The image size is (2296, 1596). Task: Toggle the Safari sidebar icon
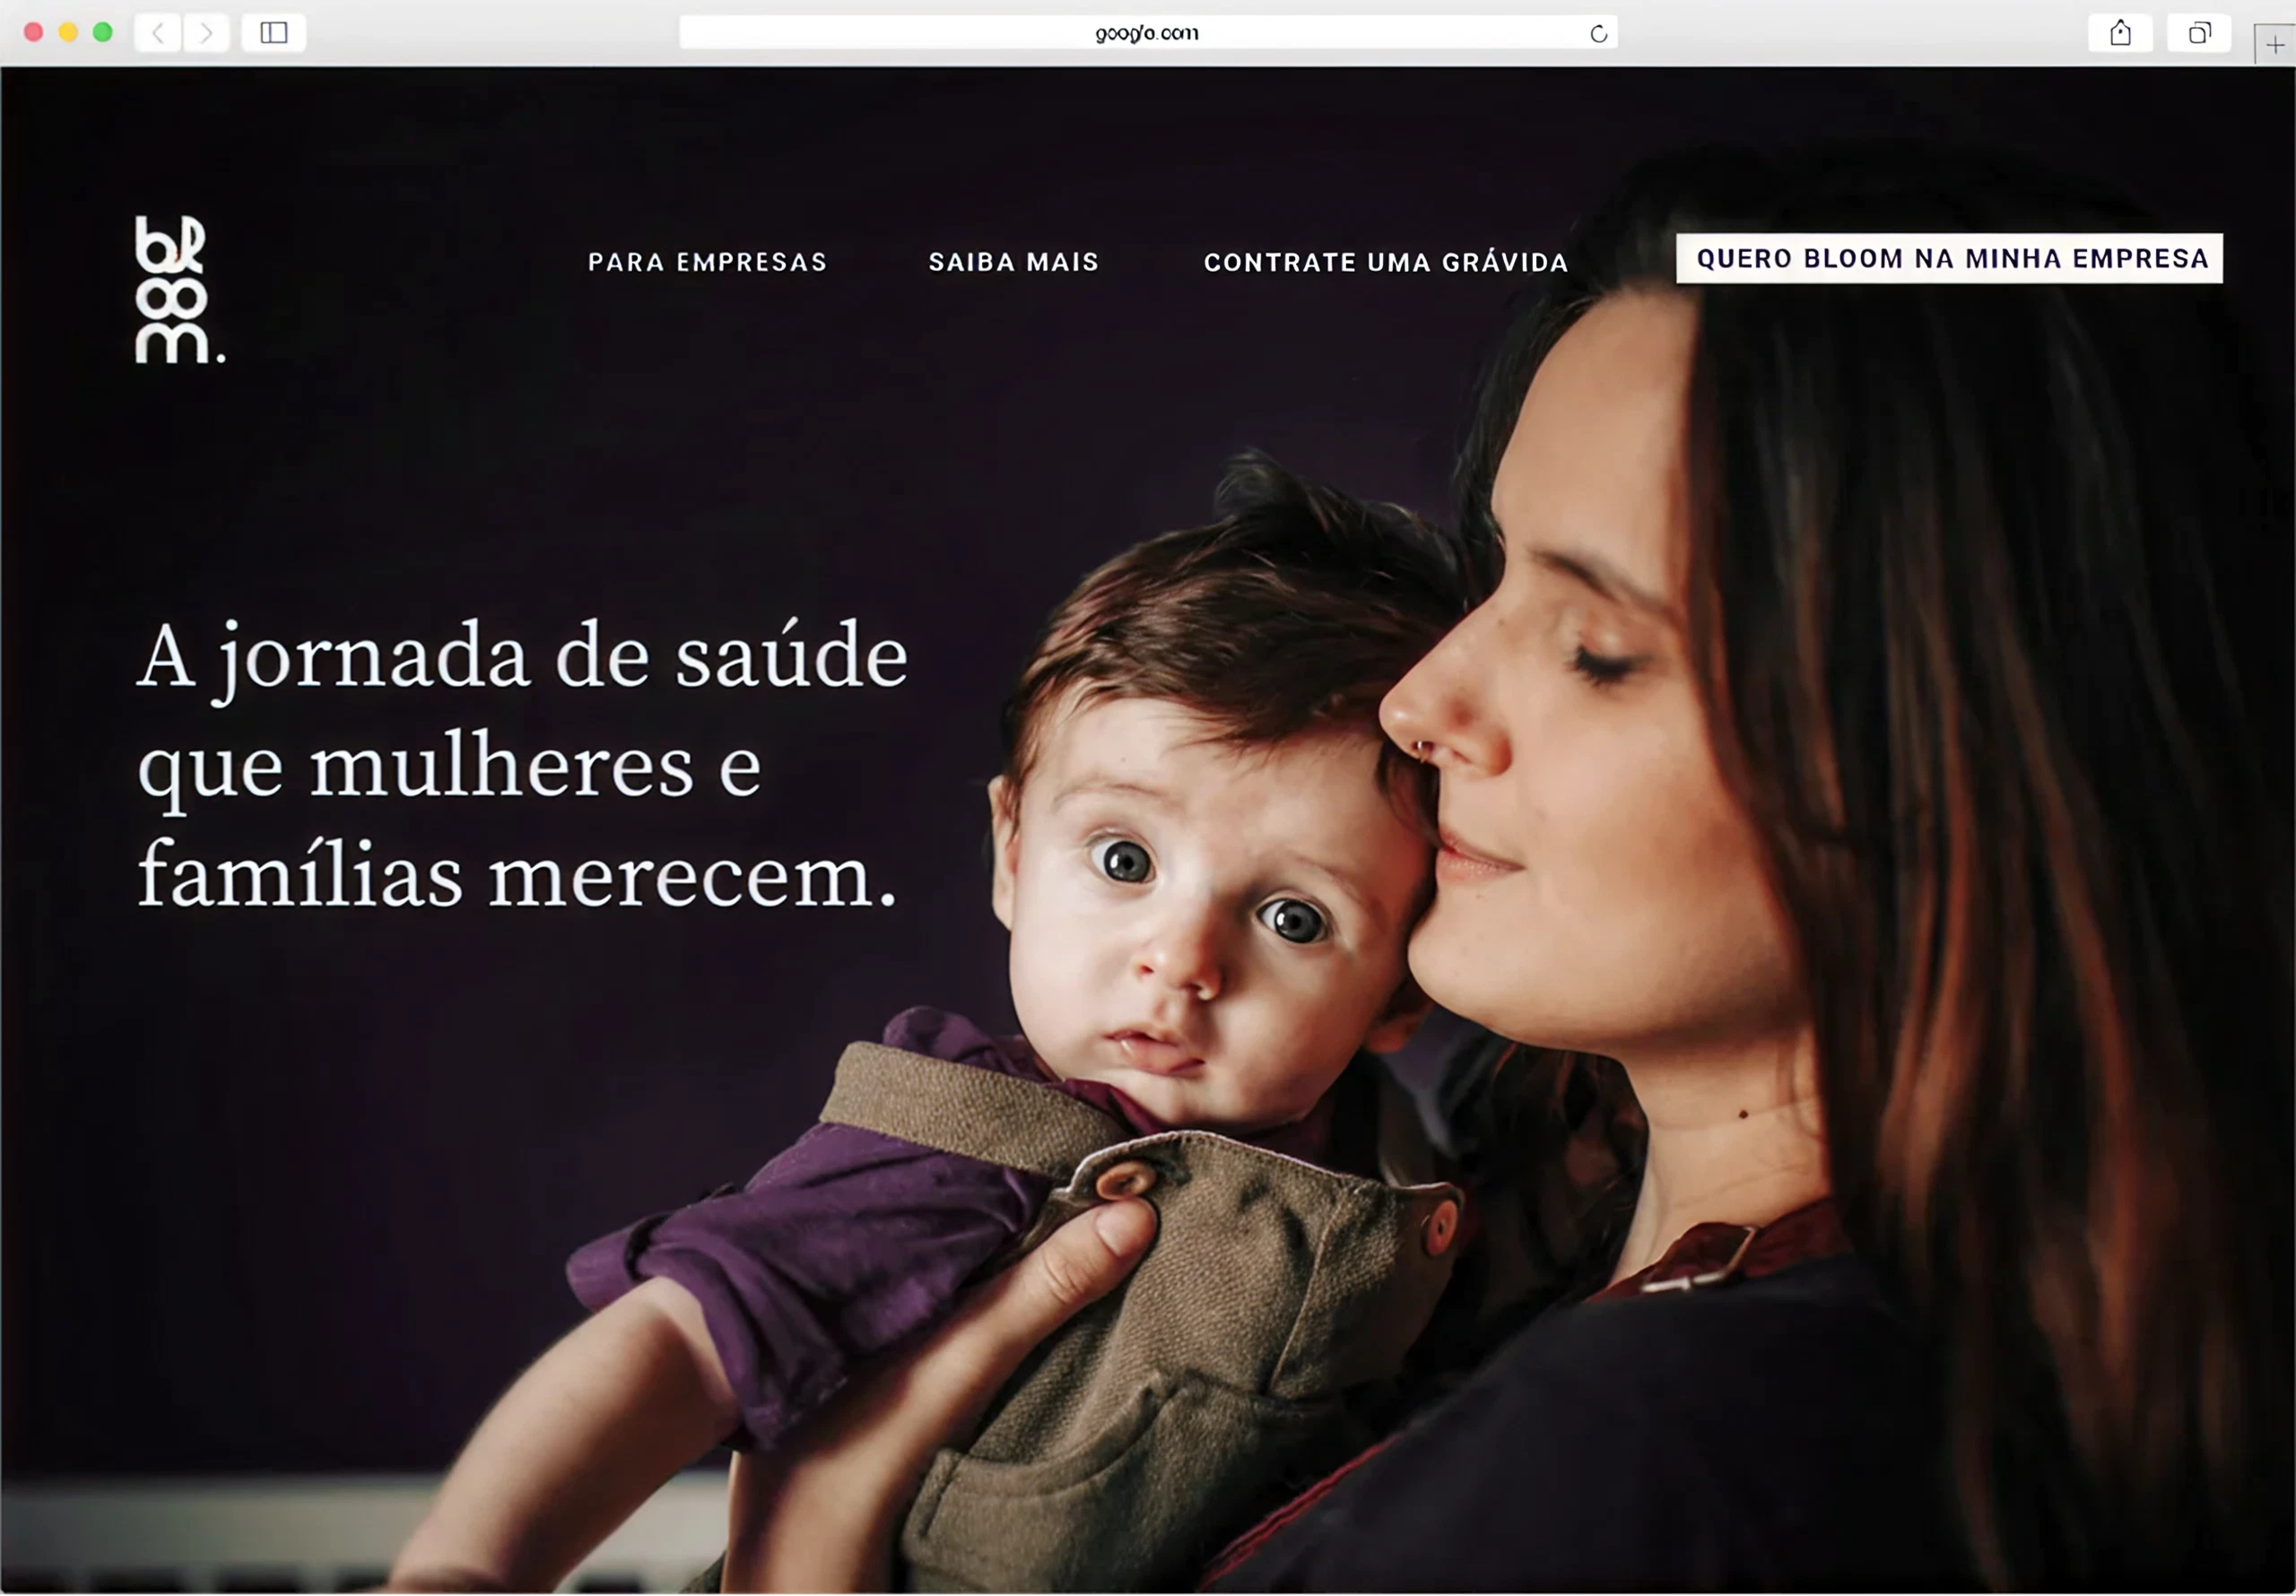tap(274, 33)
